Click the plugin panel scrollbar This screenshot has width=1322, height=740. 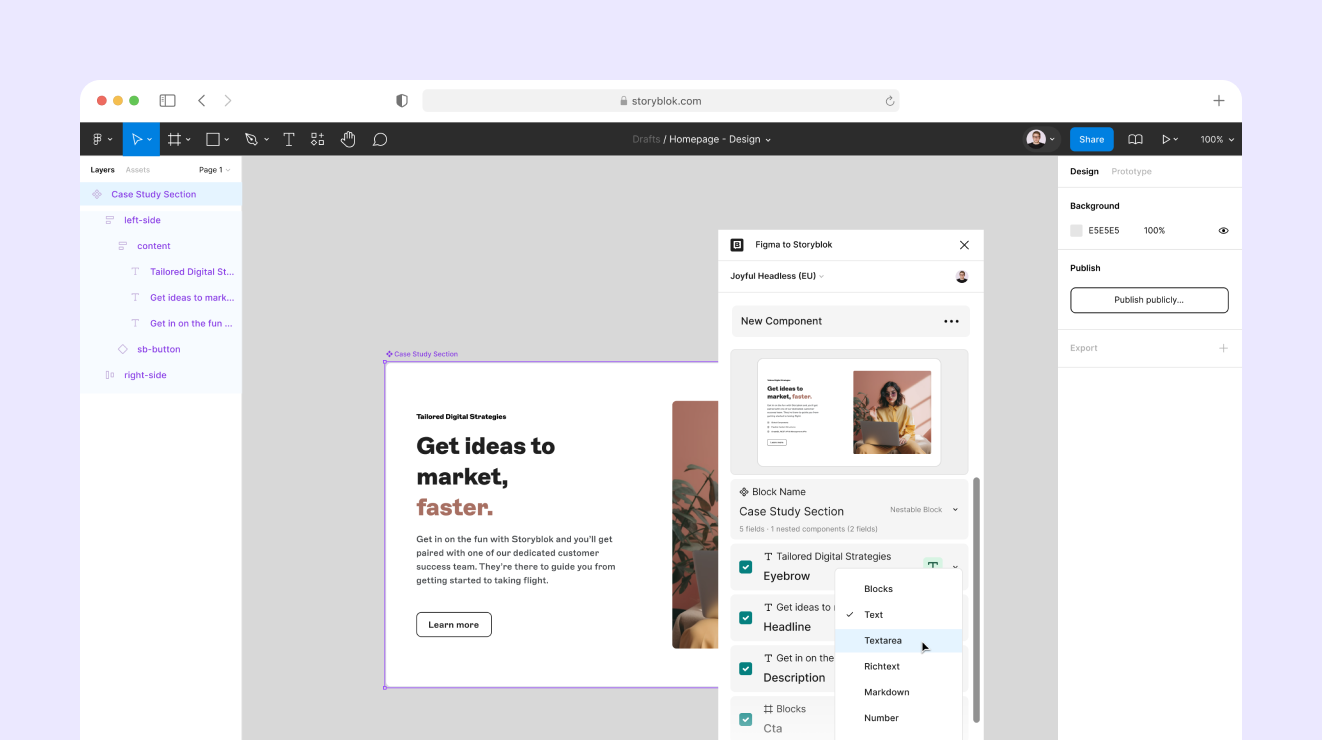click(977, 600)
